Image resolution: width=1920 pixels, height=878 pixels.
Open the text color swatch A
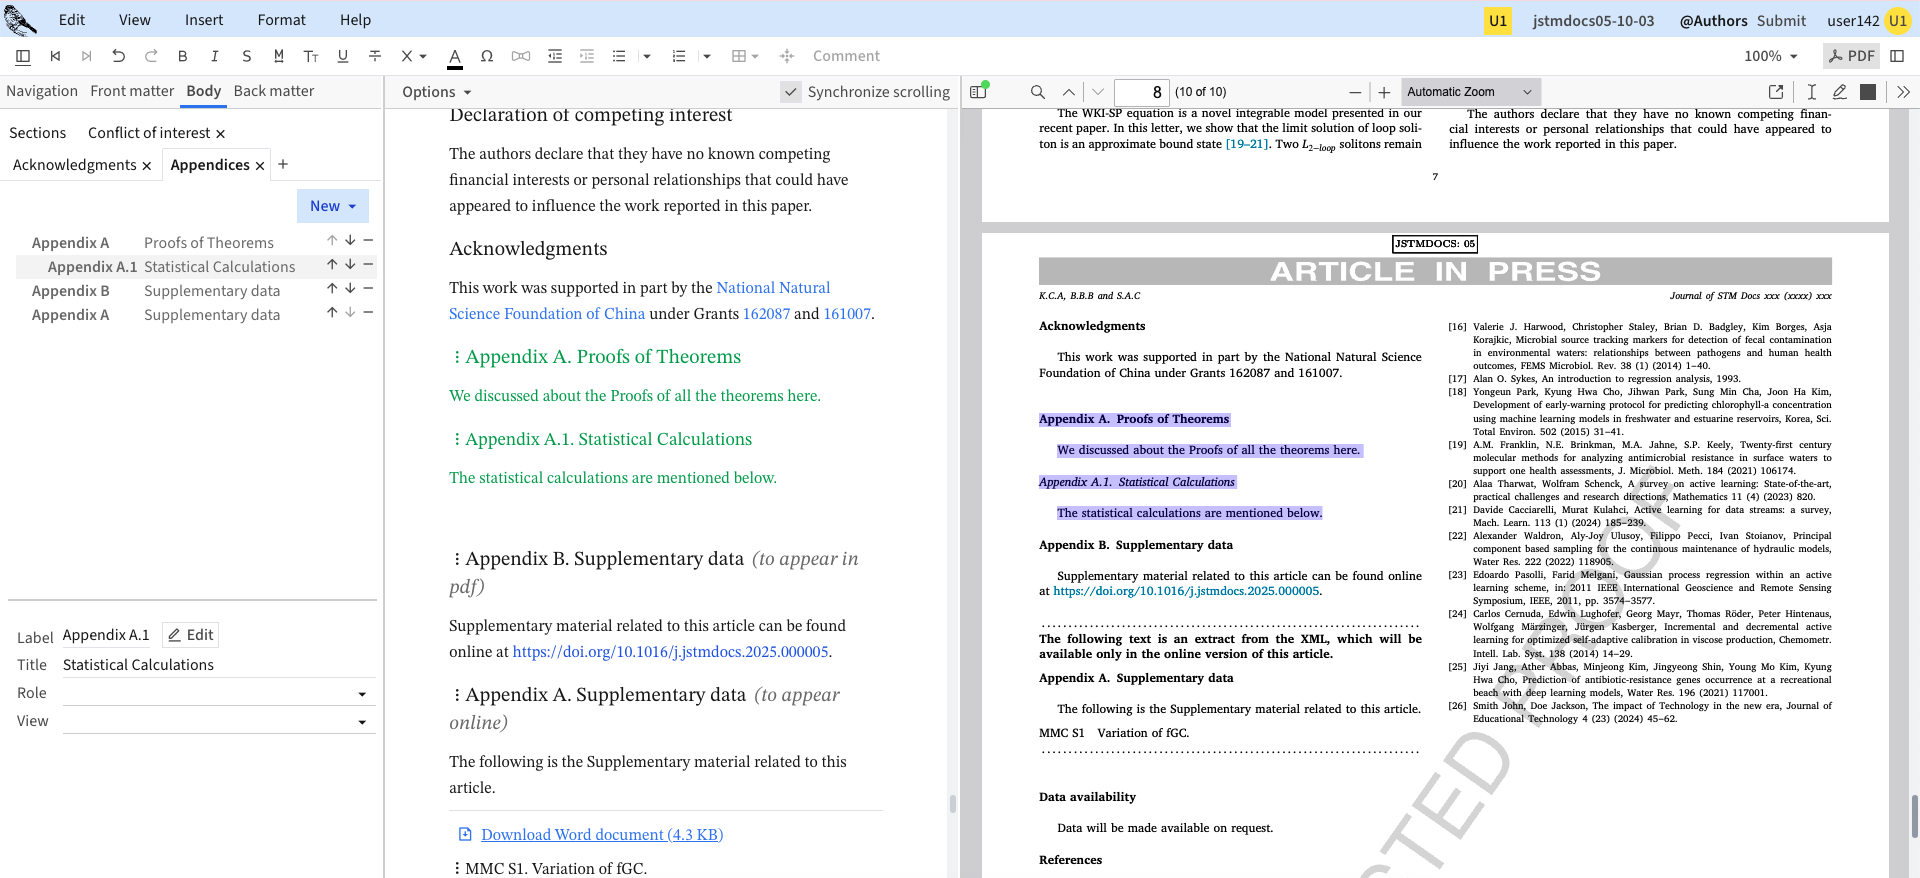[x=455, y=56]
